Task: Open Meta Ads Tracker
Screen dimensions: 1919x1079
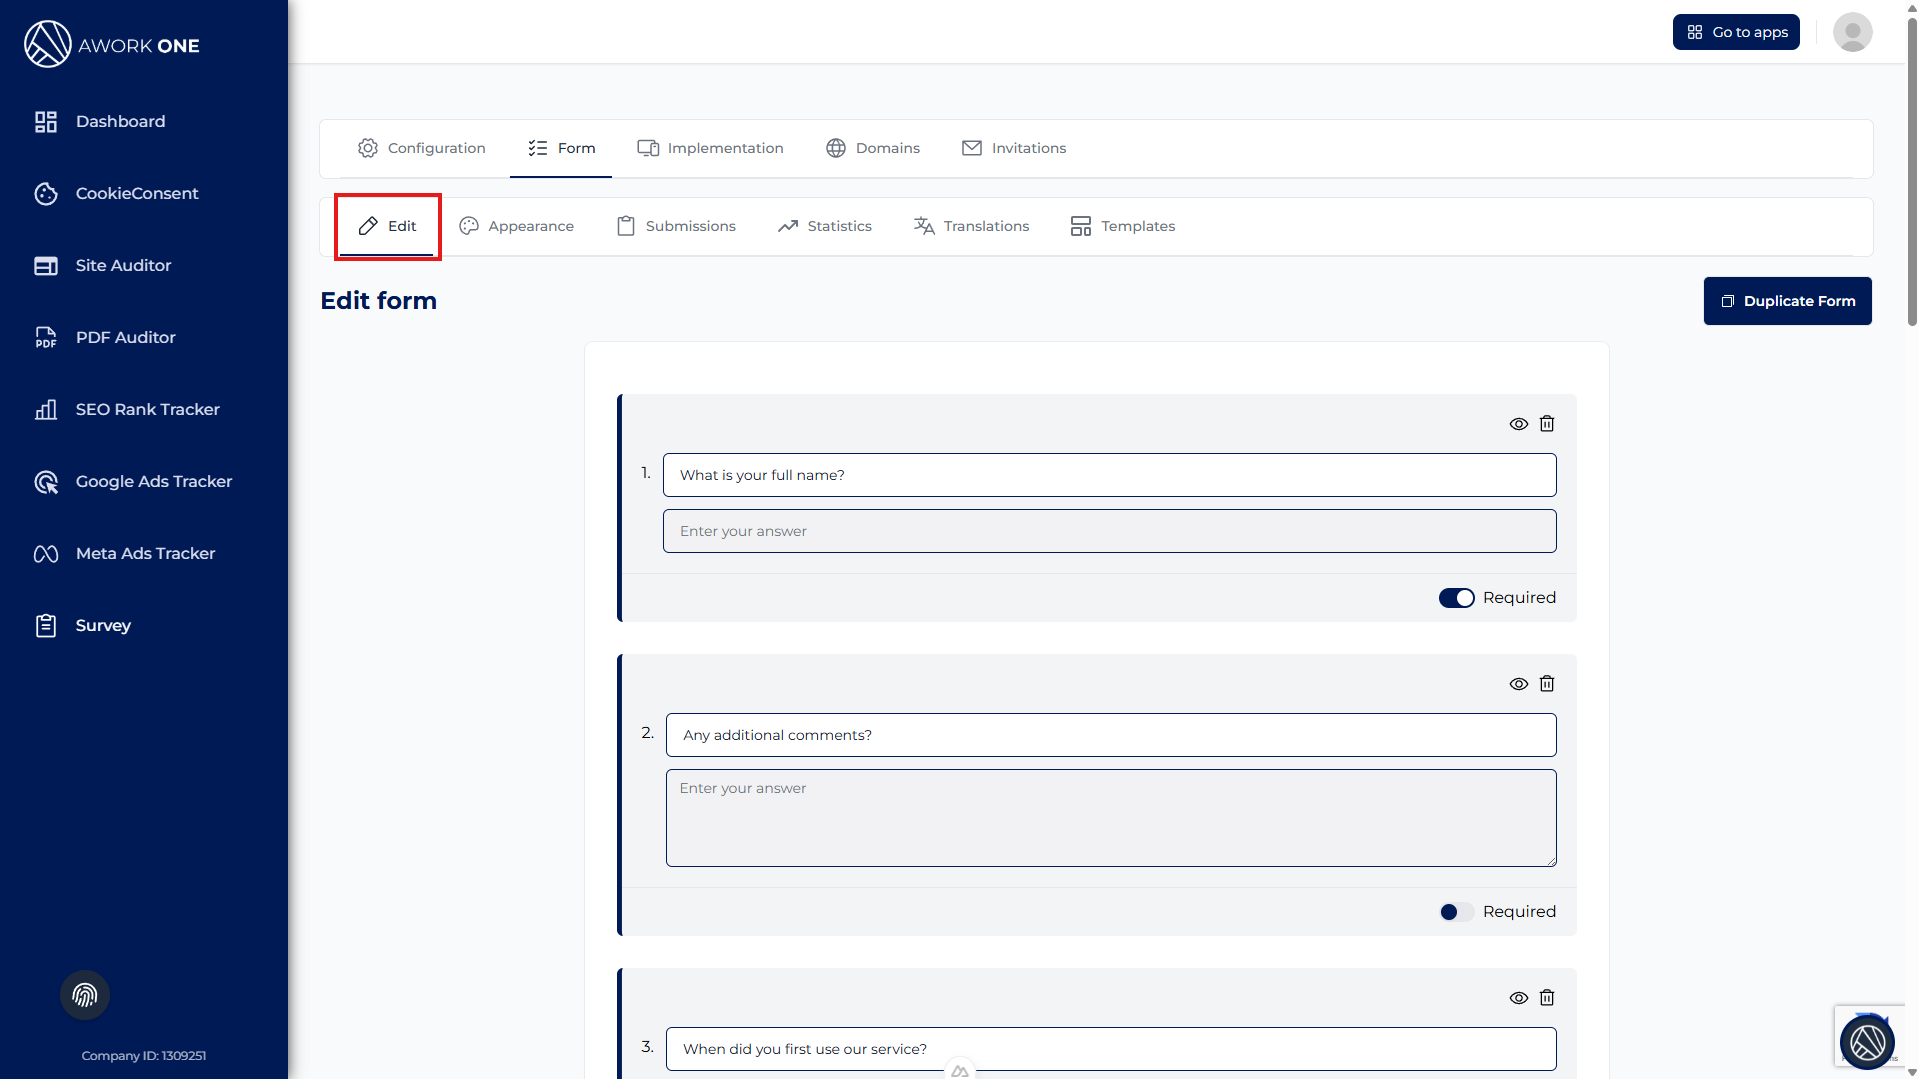Action: coord(145,553)
